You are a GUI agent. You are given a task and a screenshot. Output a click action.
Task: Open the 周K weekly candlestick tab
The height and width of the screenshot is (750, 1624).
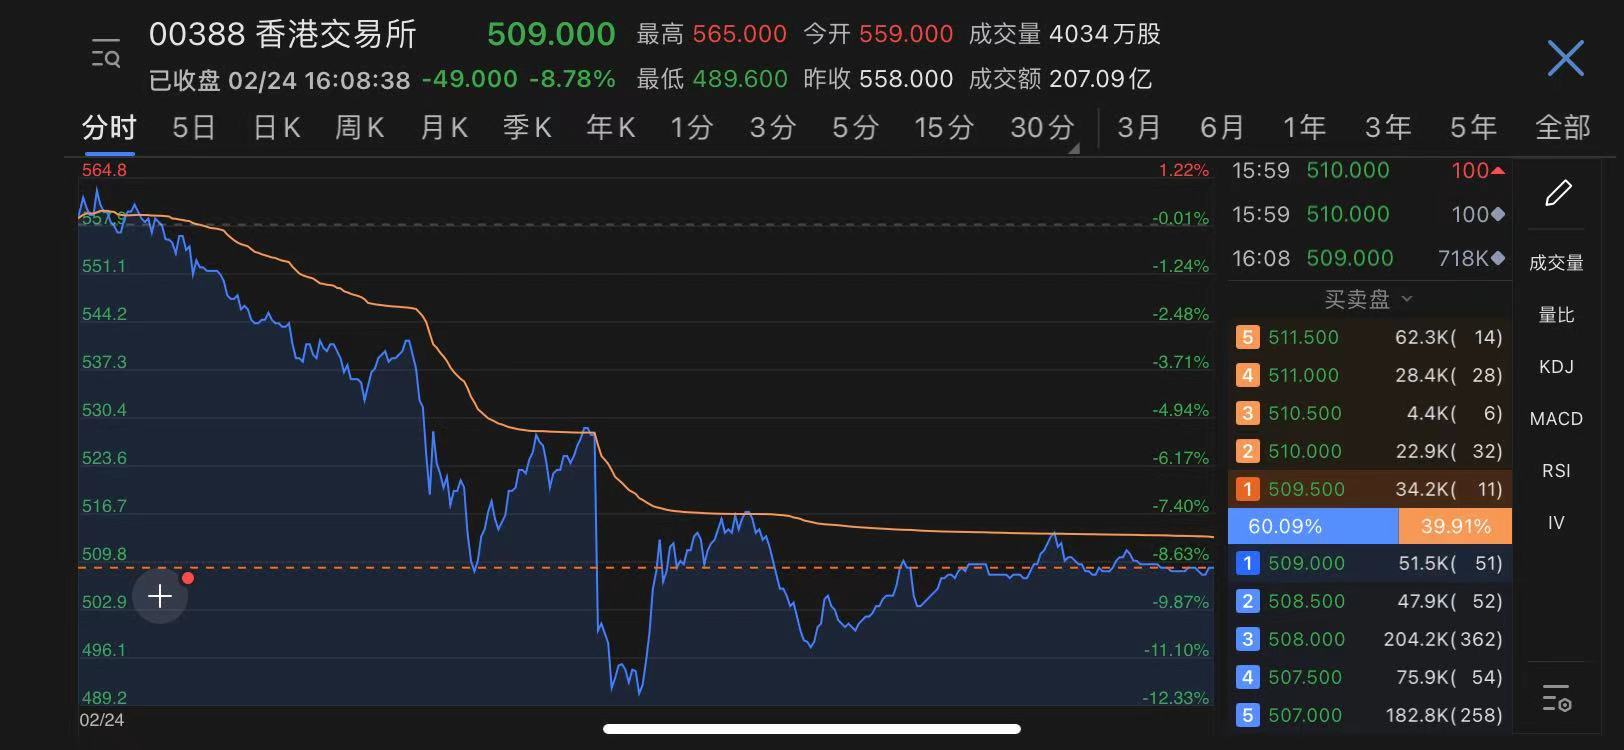(360, 128)
